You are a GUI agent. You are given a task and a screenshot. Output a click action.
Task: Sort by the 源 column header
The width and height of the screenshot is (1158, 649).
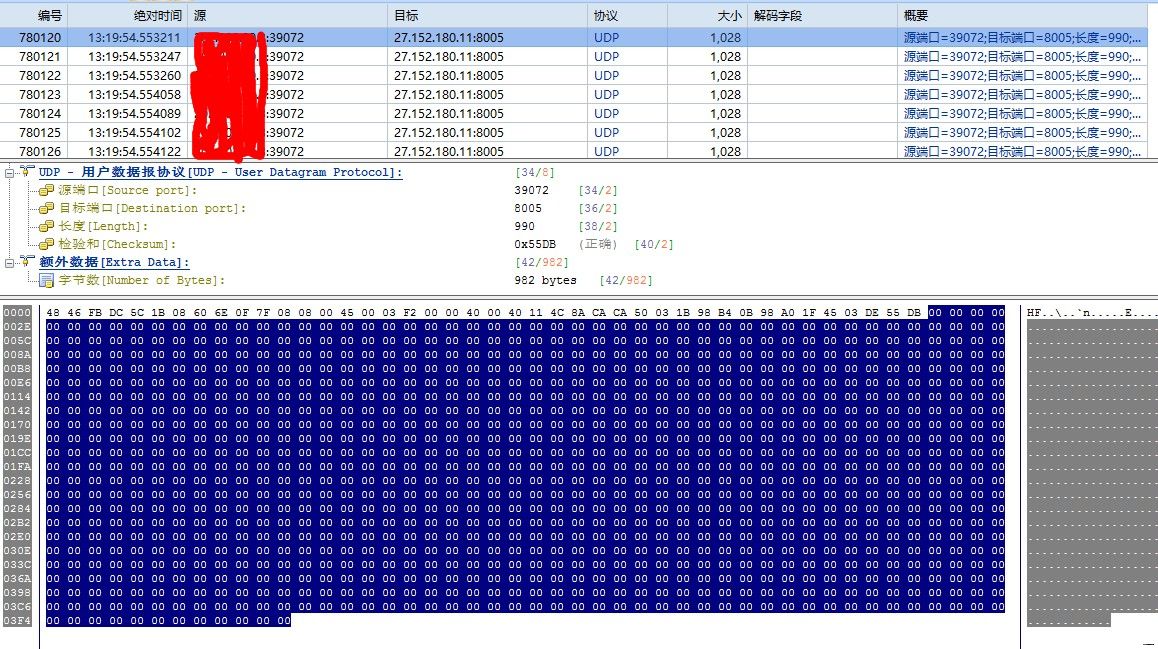(x=287, y=16)
